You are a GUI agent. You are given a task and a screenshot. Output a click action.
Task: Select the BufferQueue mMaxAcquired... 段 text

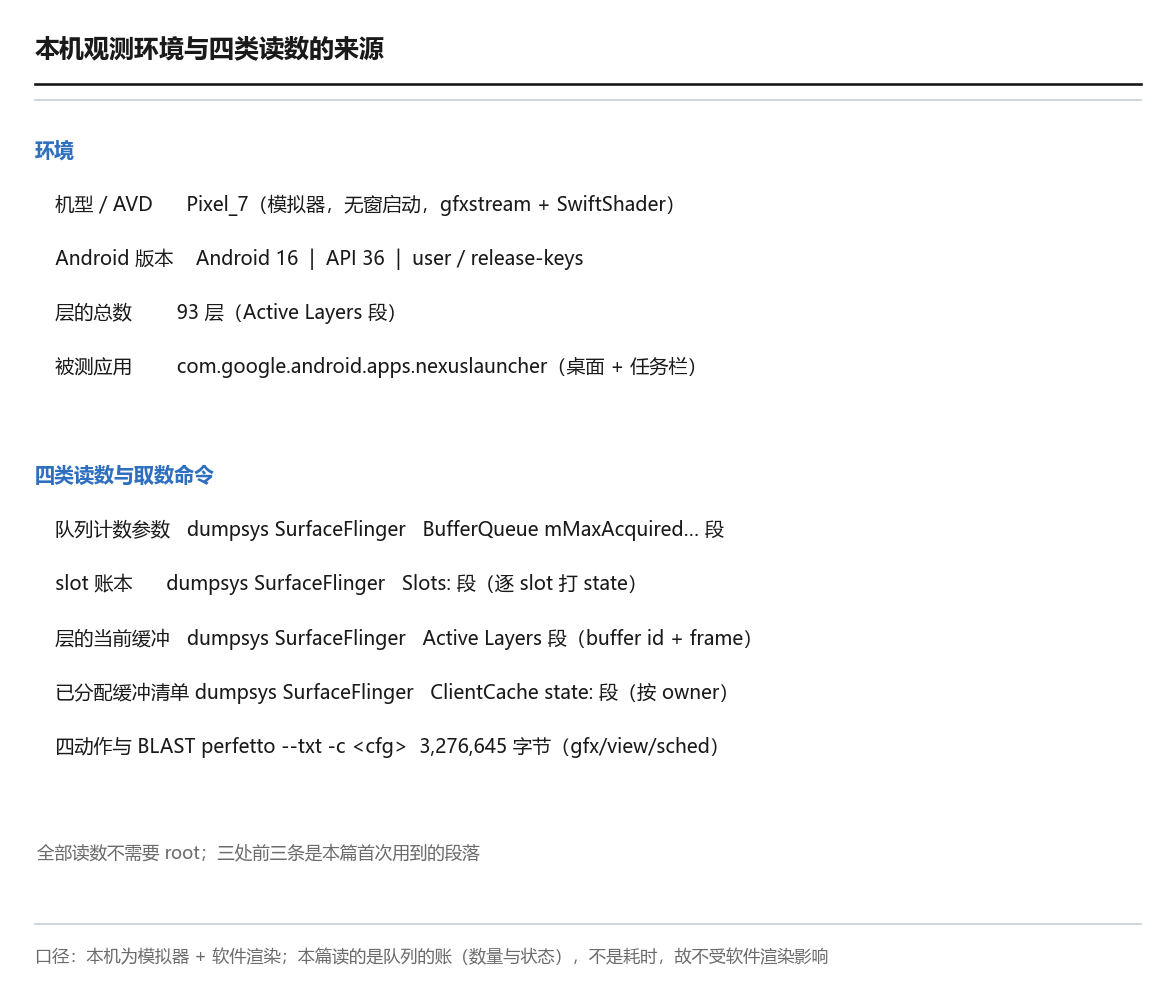(573, 529)
